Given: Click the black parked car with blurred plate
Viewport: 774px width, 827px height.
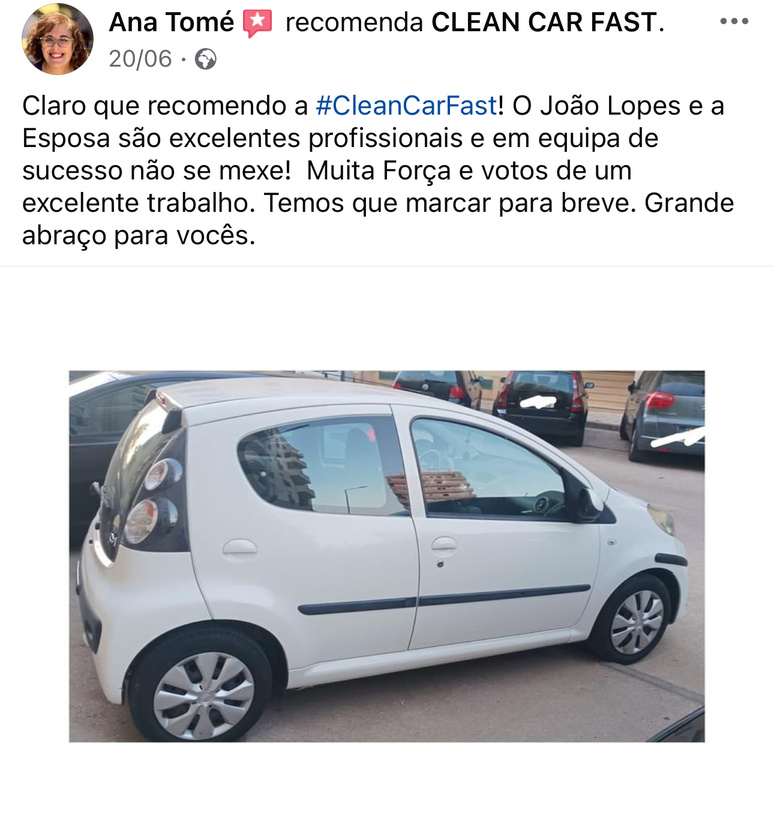Looking at the screenshot, I should 542,407.
